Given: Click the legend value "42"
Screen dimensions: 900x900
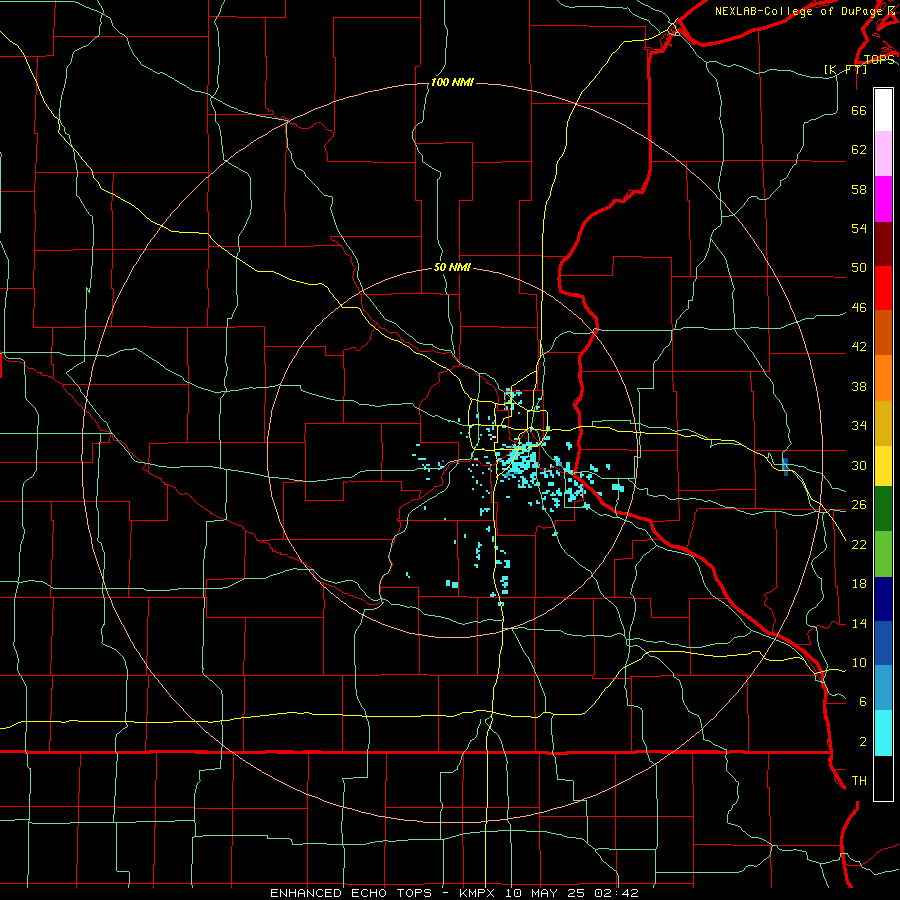Looking at the screenshot, I should pos(859,347).
